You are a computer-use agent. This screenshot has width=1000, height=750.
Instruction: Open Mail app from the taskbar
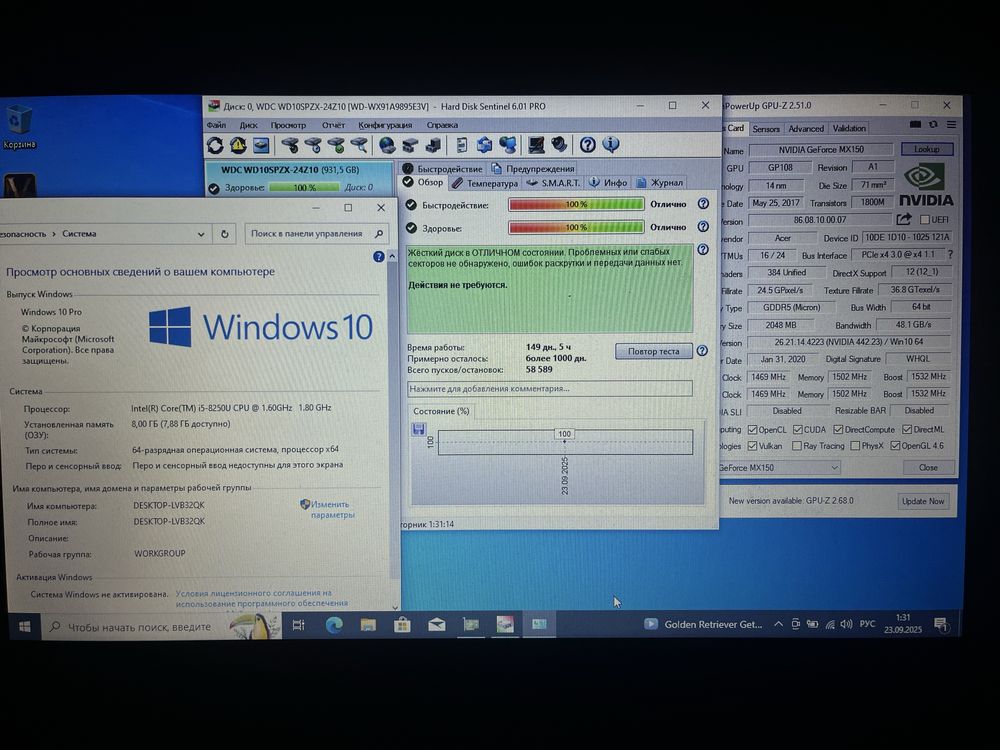click(x=436, y=625)
